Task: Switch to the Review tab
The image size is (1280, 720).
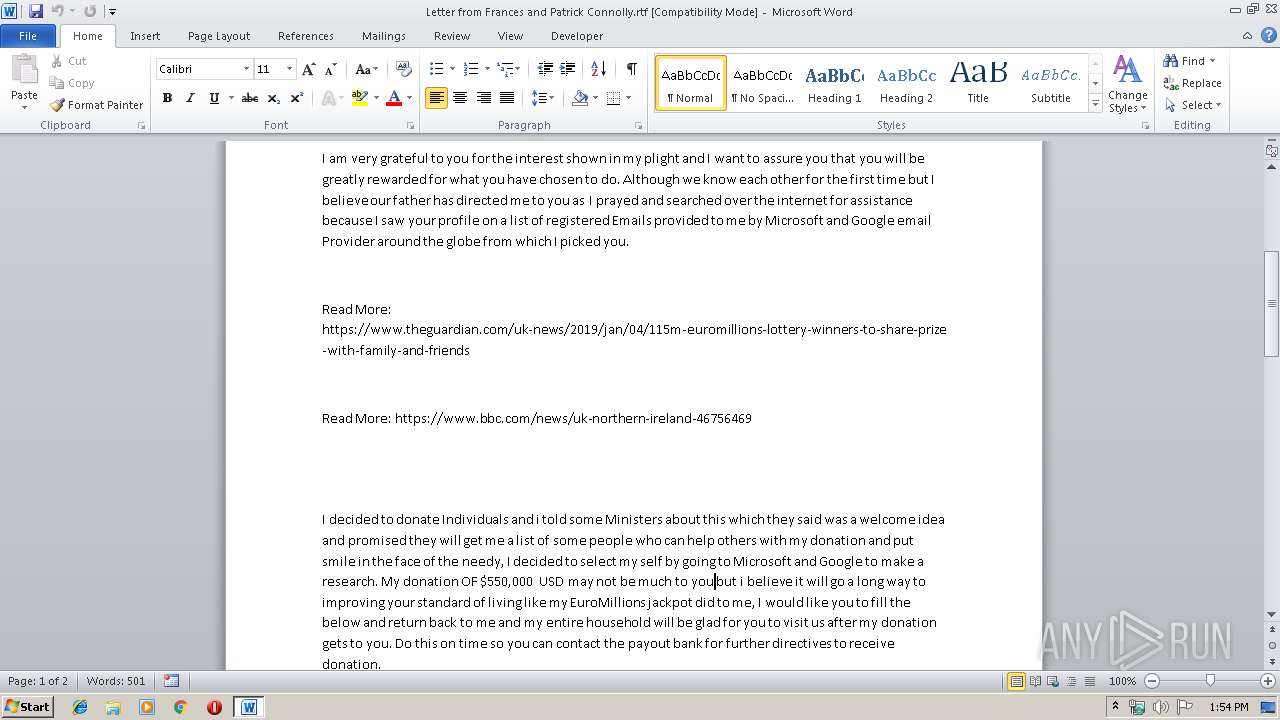Action: coord(452,36)
